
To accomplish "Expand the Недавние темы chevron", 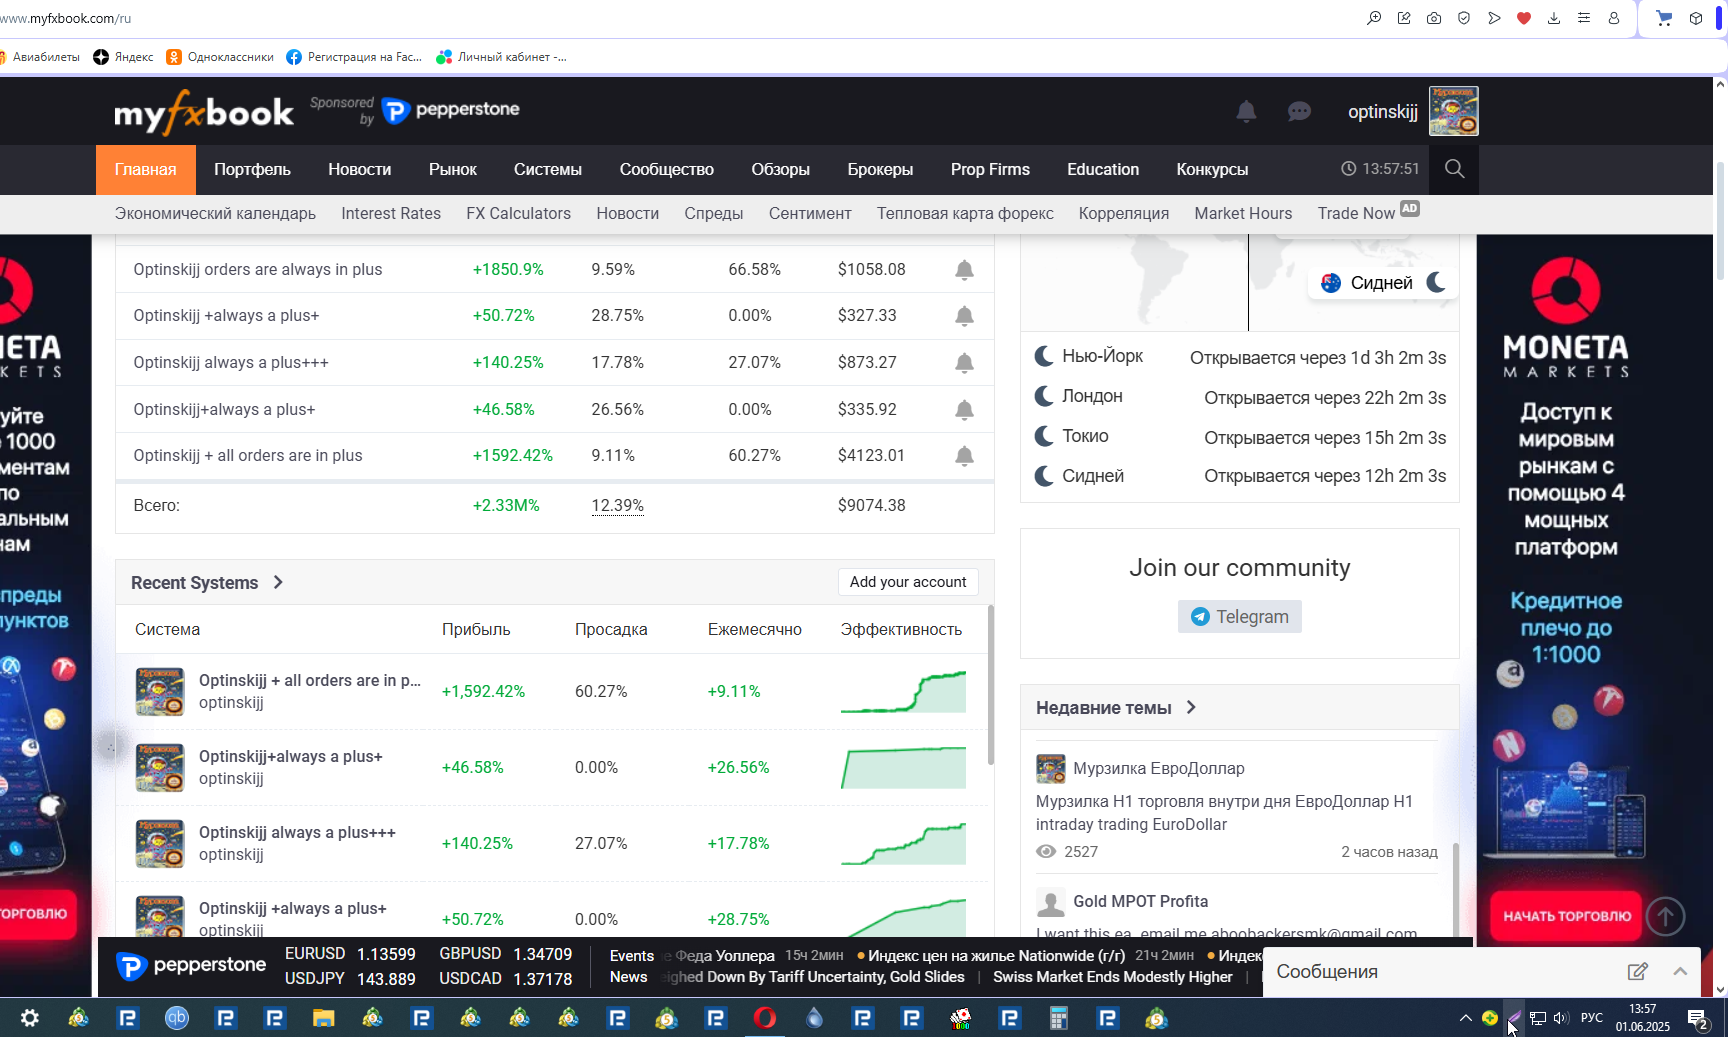I will (x=1191, y=707).
